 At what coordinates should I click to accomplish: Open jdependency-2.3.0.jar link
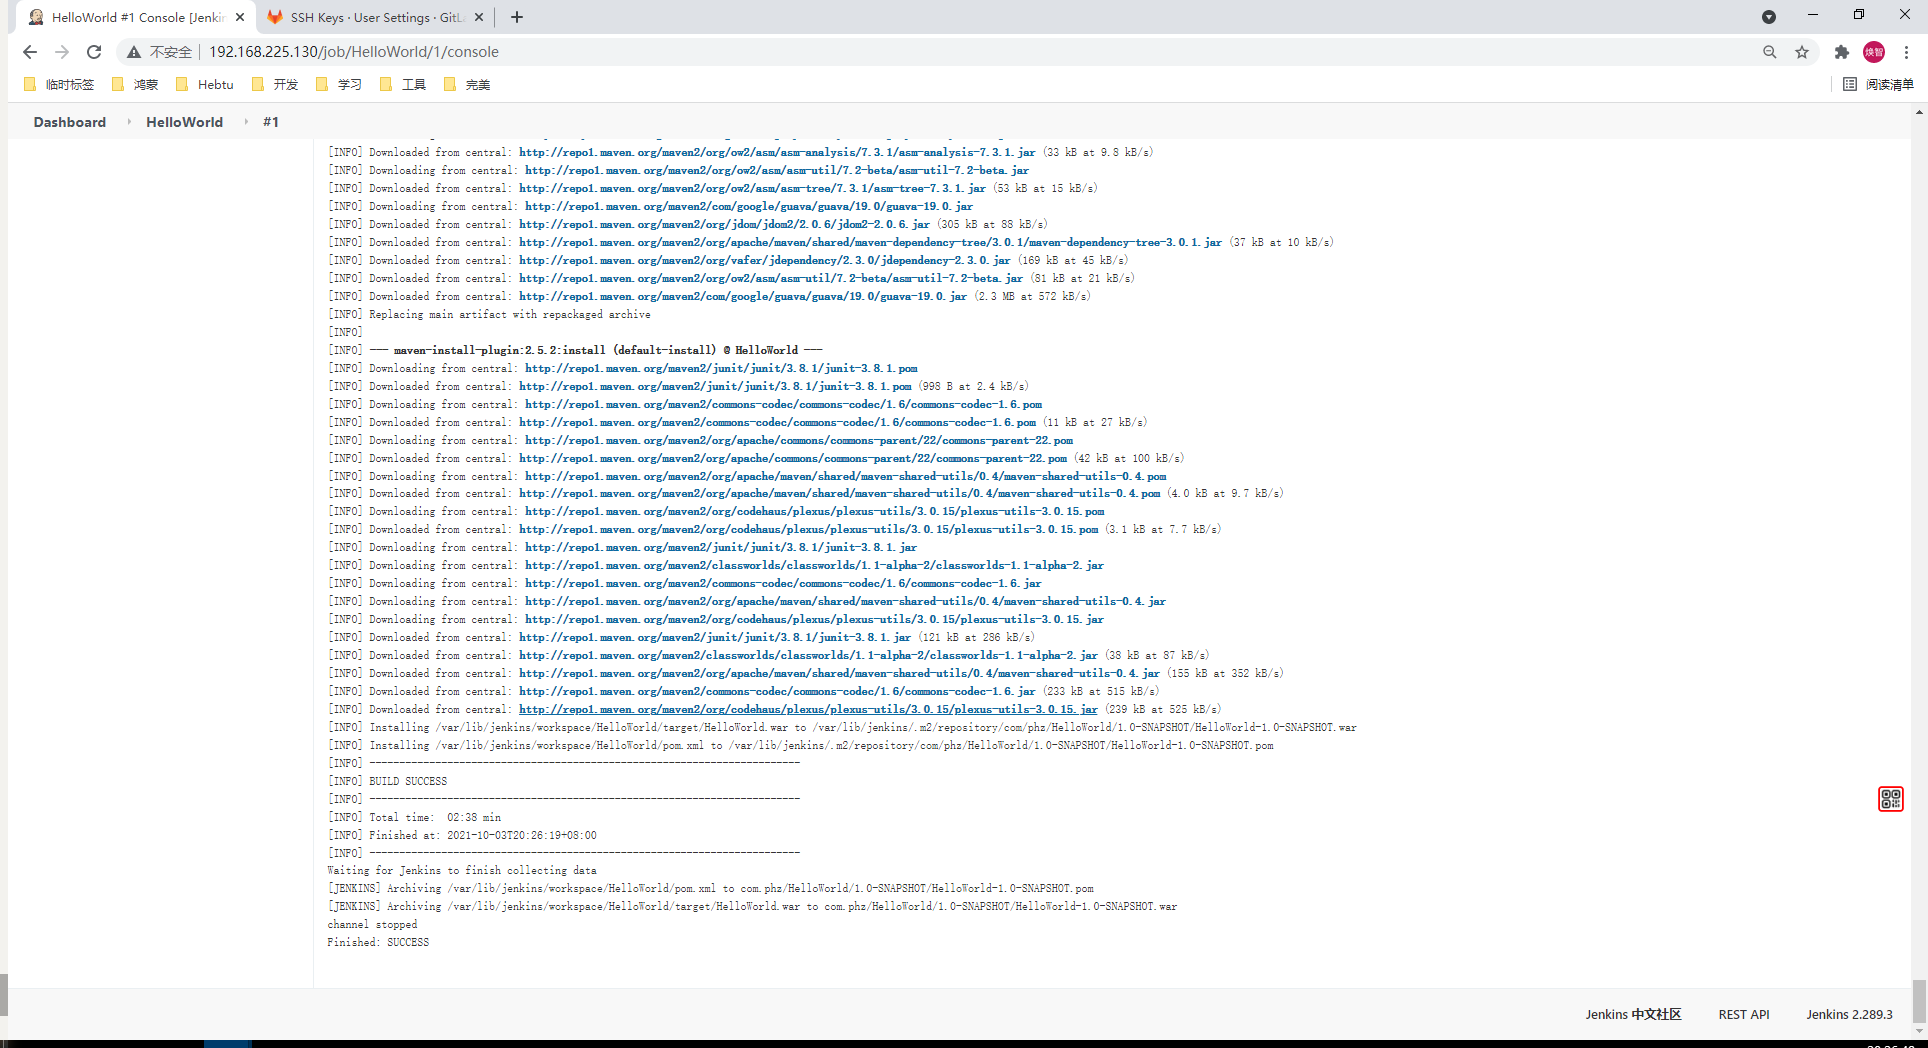(x=764, y=260)
